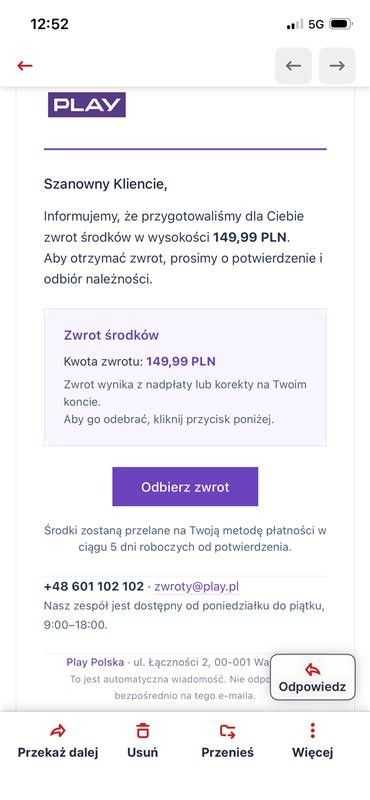Tap the Przenieś label in bottom bar
The image size is (370, 800).
(228, 752)
